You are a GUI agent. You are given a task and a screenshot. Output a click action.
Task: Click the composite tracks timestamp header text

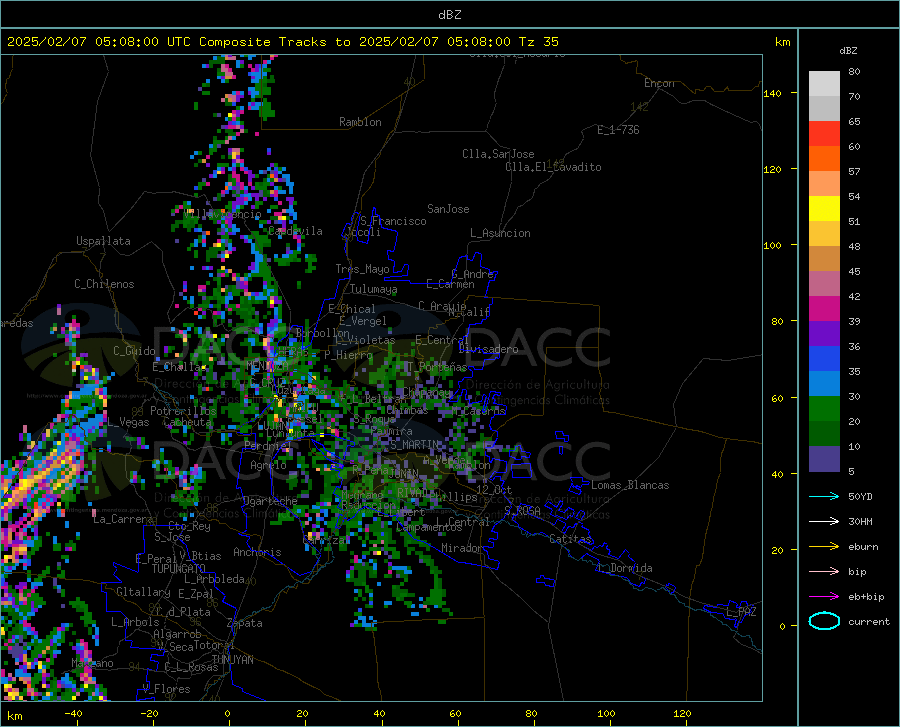click(x=282, y=42)
